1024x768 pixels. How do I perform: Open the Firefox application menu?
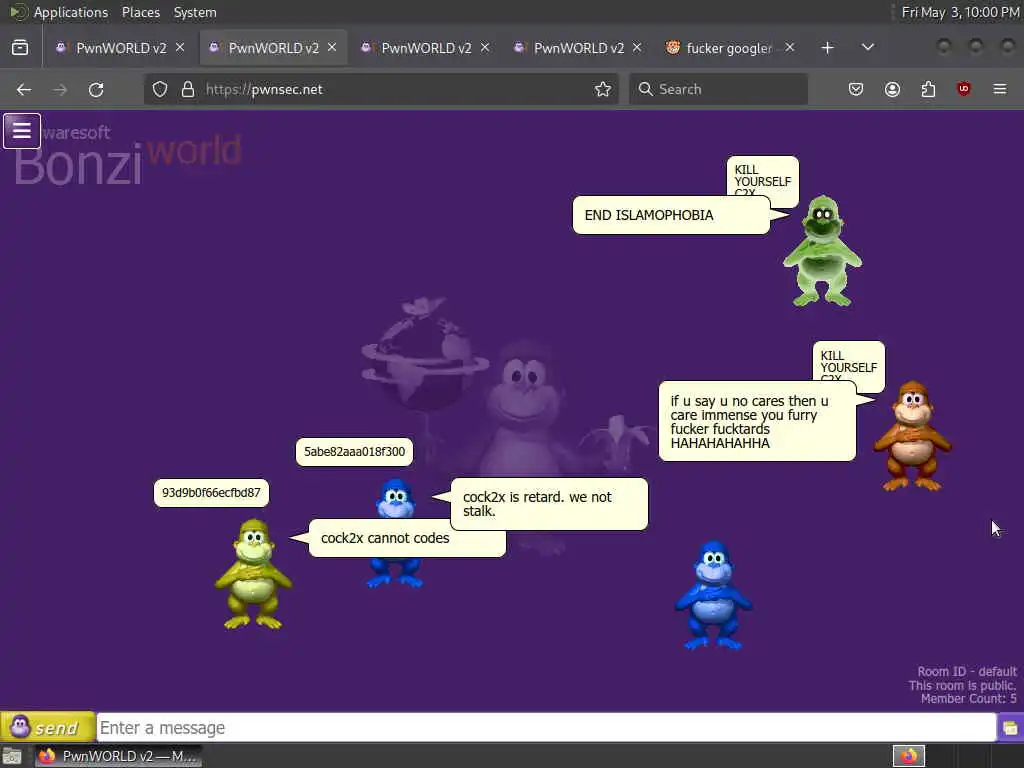1000,89
